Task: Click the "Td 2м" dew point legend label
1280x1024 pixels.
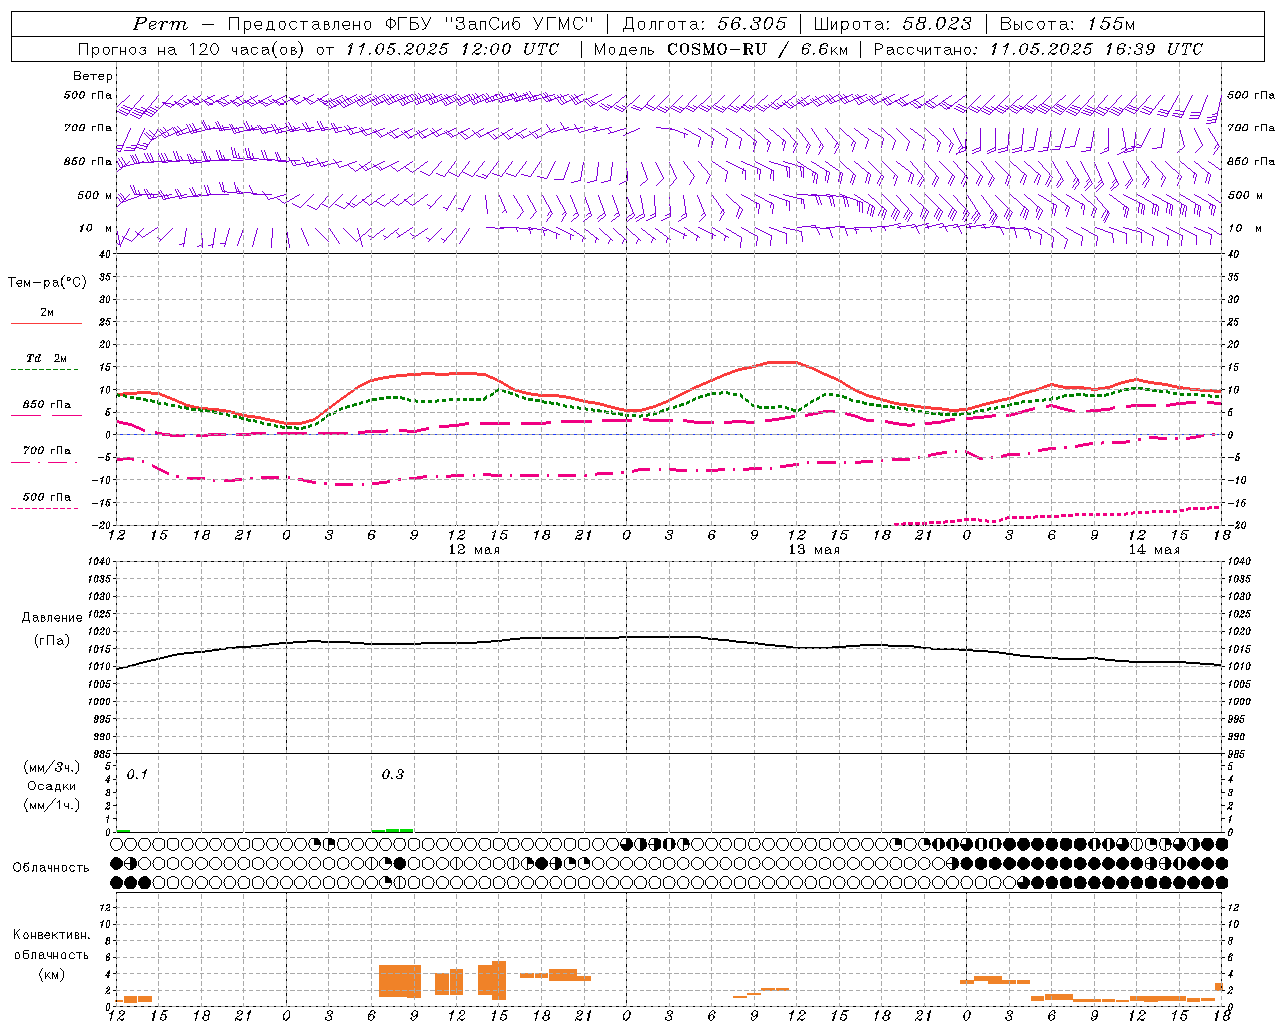Action: [x=47, y=358]
